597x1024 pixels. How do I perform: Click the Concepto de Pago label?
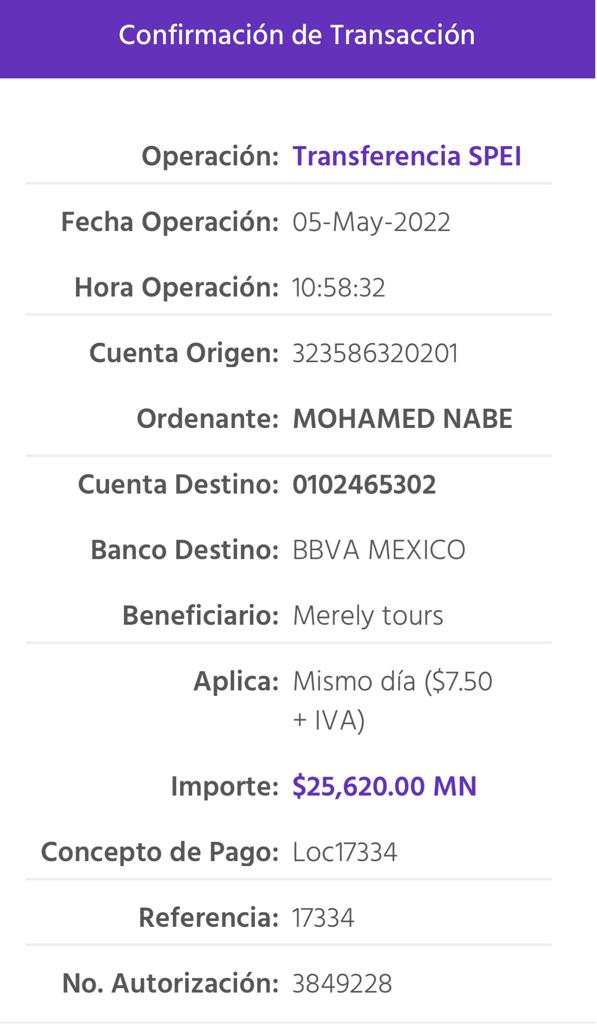tap(160, 853)
